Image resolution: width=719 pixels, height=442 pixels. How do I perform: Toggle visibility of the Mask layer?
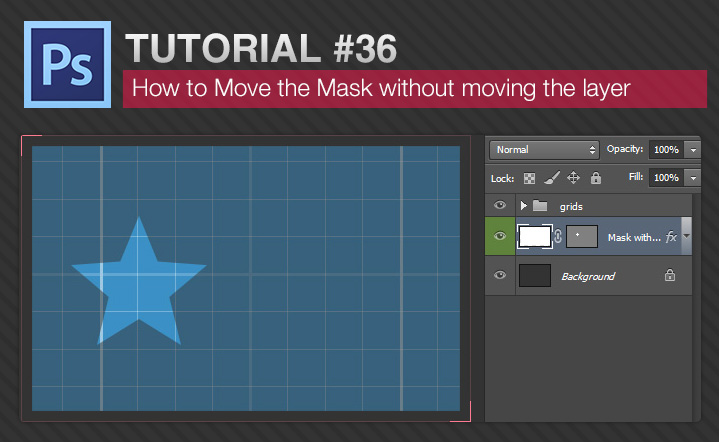point(500,238)
